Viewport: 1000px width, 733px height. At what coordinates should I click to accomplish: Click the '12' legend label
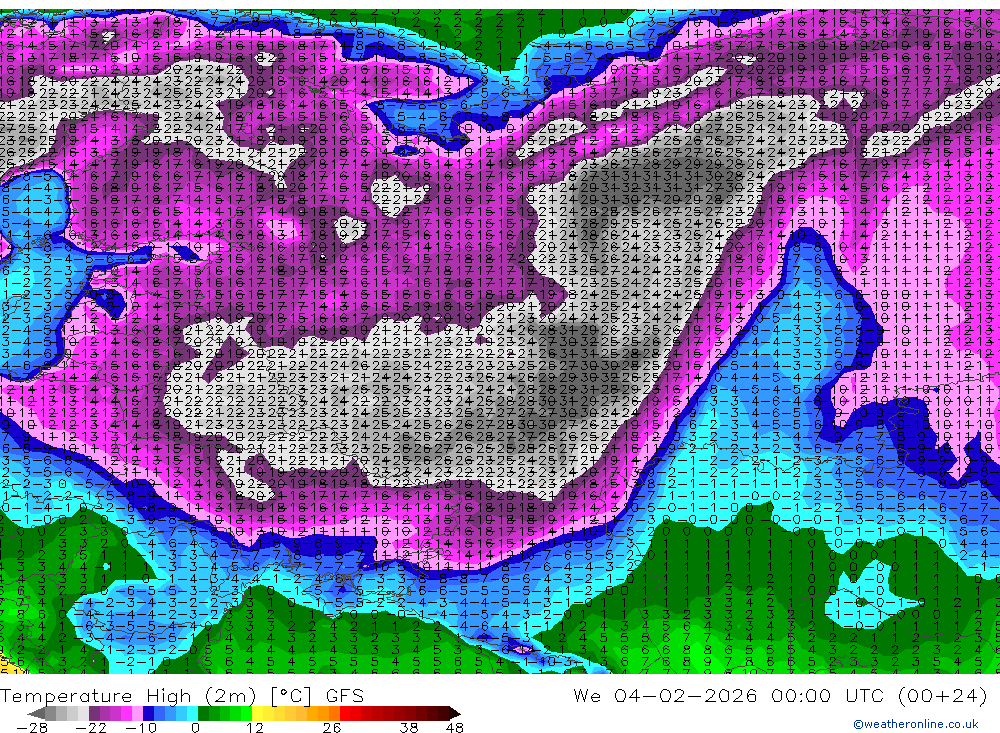pyautogui.click(x=255, y=728)
